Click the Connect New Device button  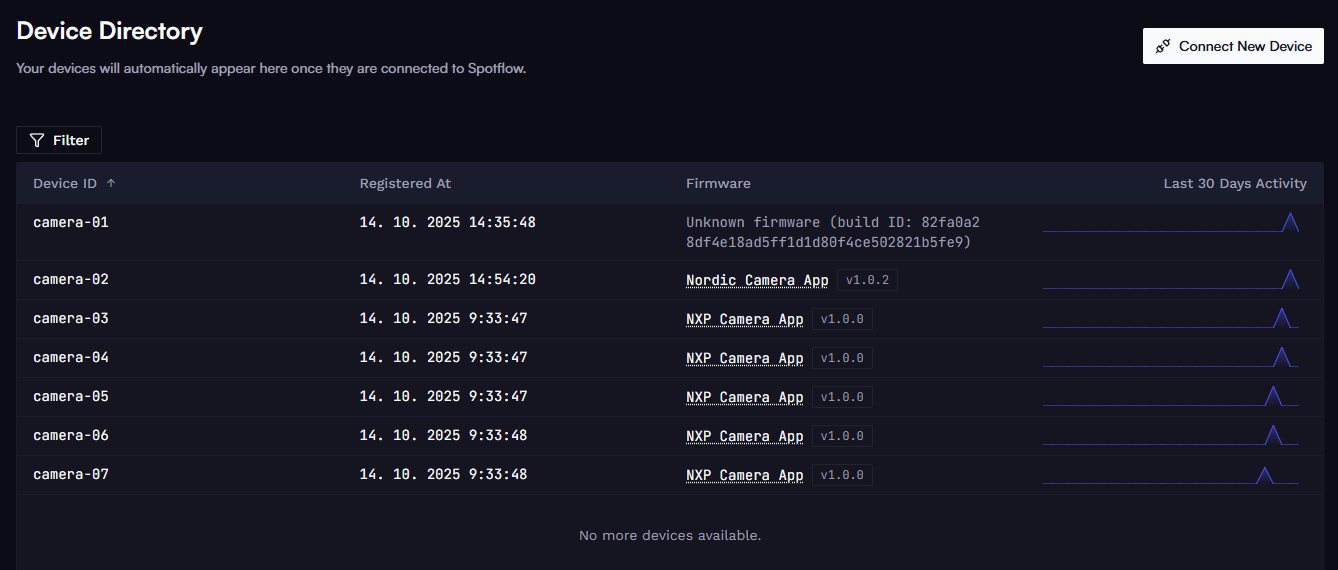pos(1233,46)
